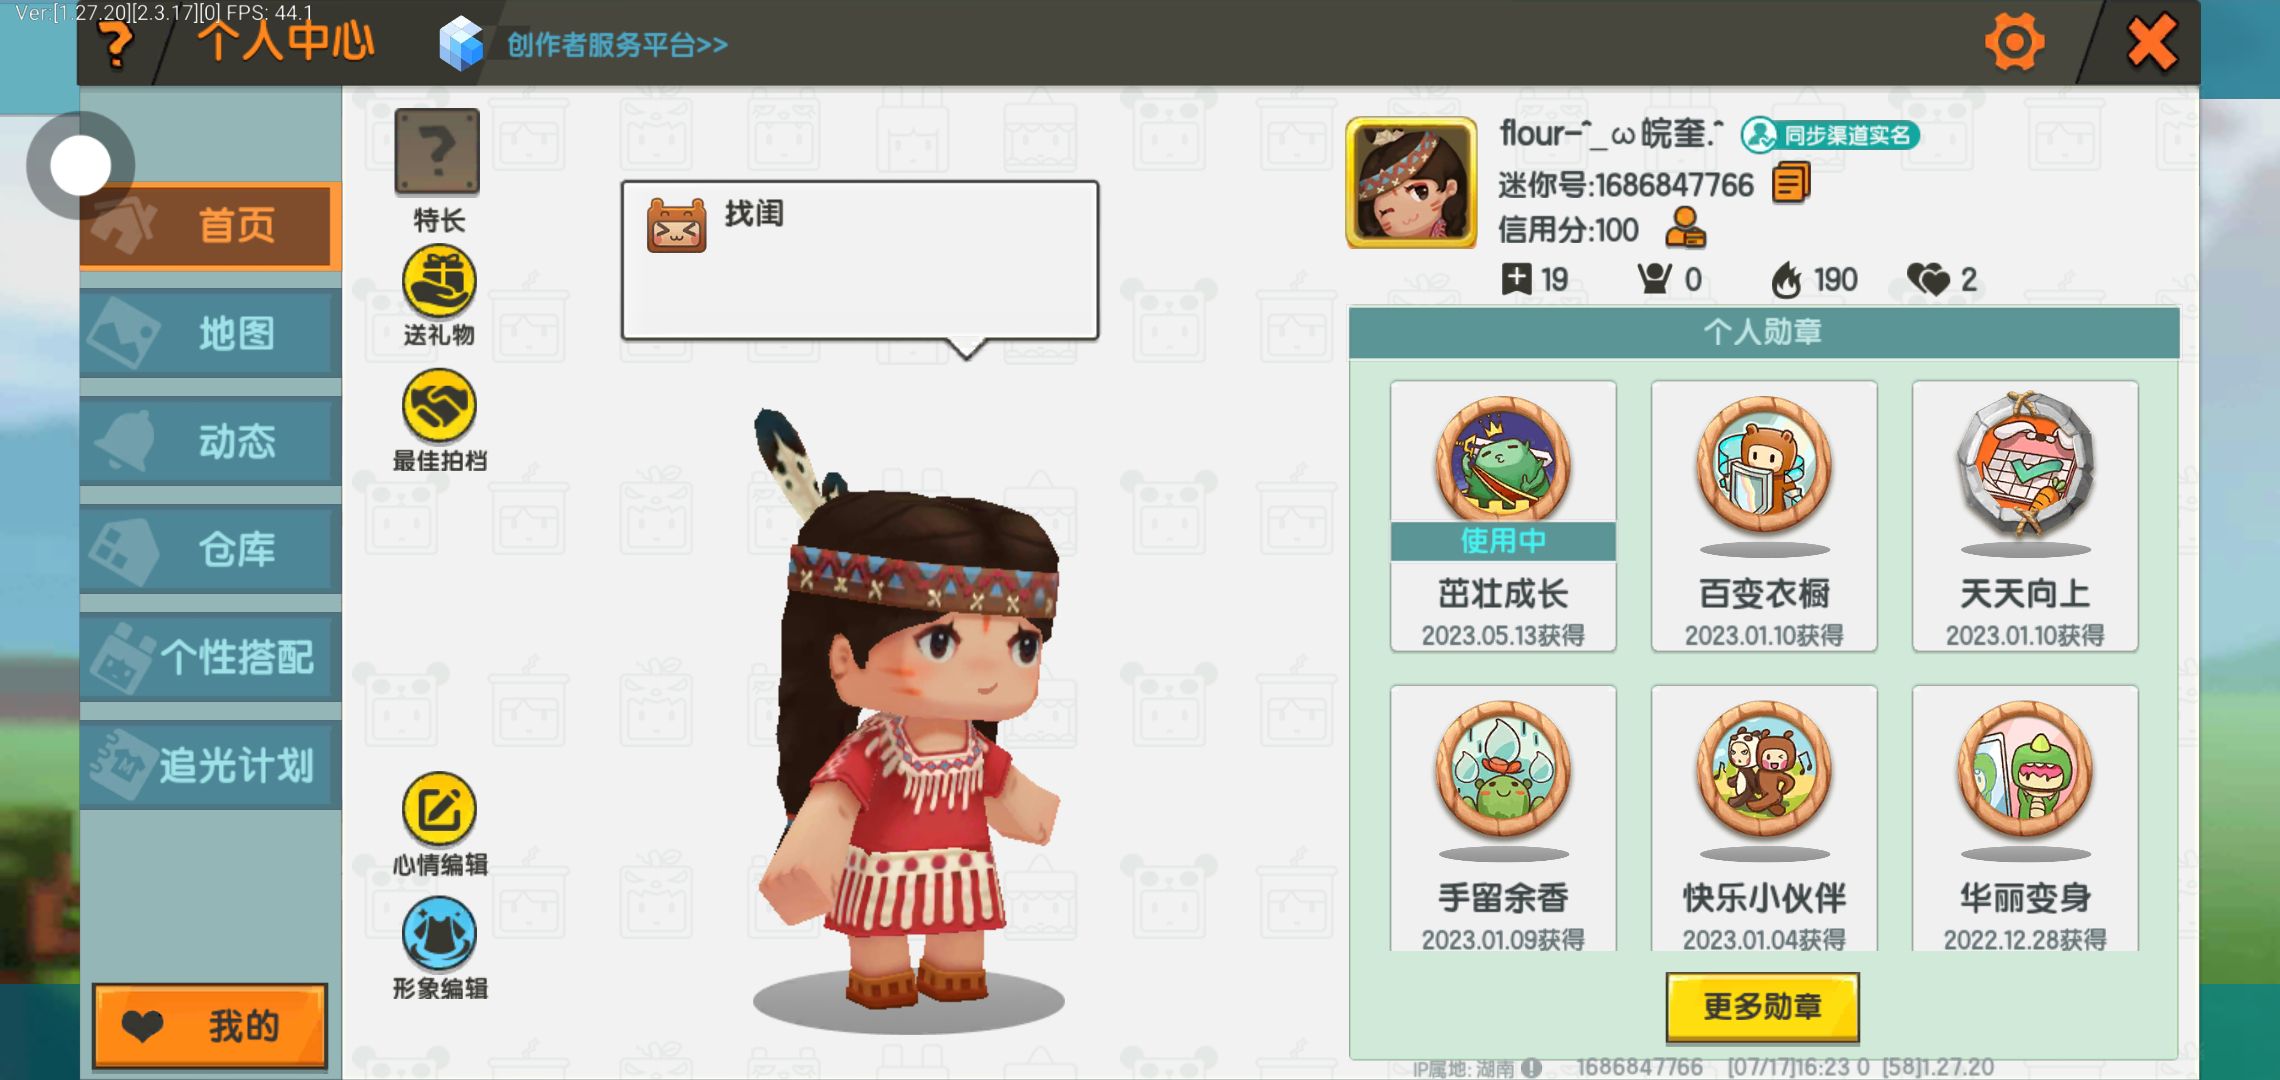The image size is (2280, 1080).
Task: Click the help question mark icon
Action: point(117,44)
